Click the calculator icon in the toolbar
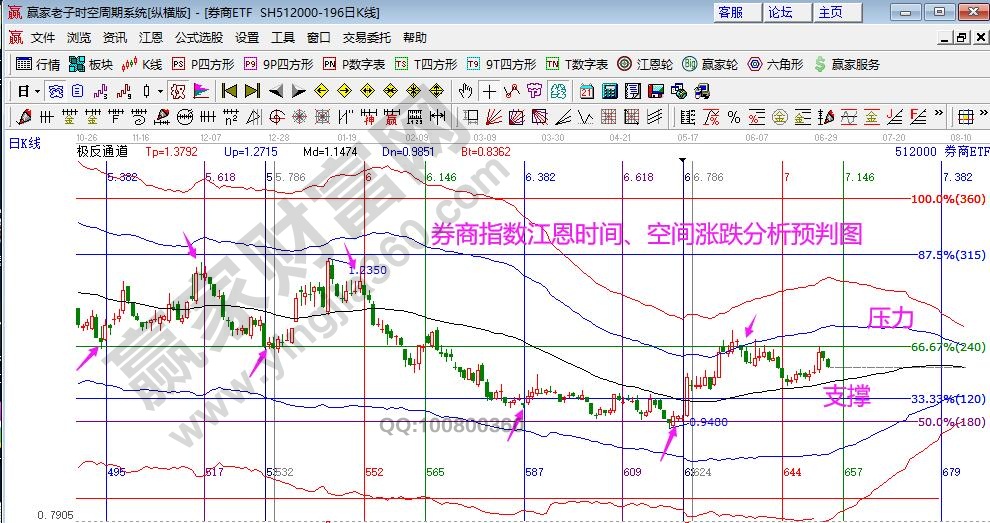This screenshot has width=990, height=523. pos(608,90)
